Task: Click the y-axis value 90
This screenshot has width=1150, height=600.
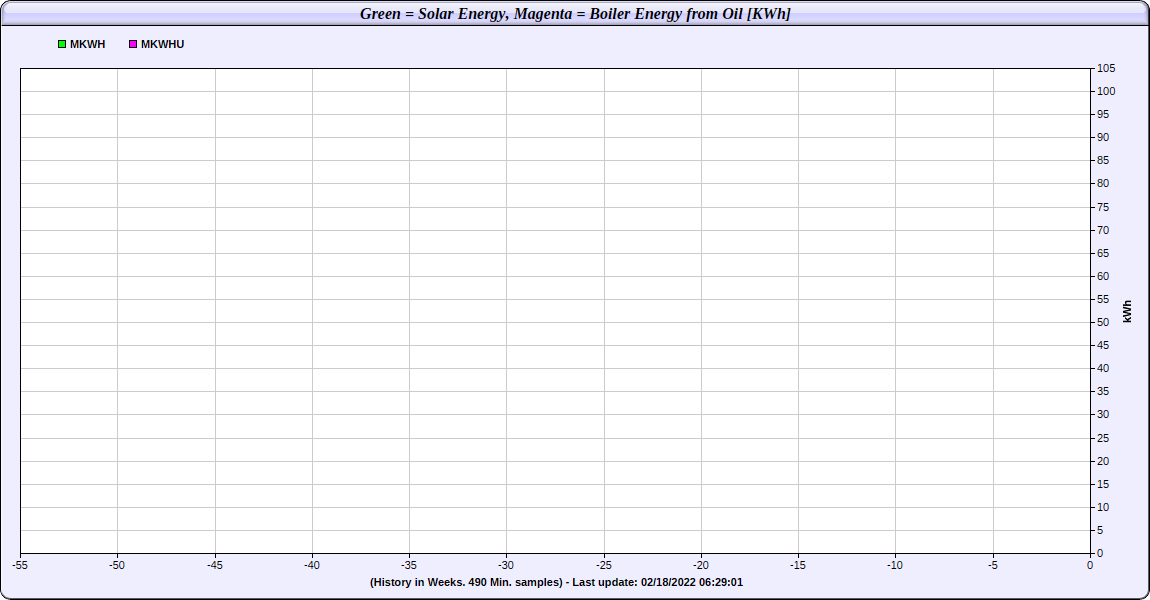Action: pyautogui.click(x=1103, y=137)
